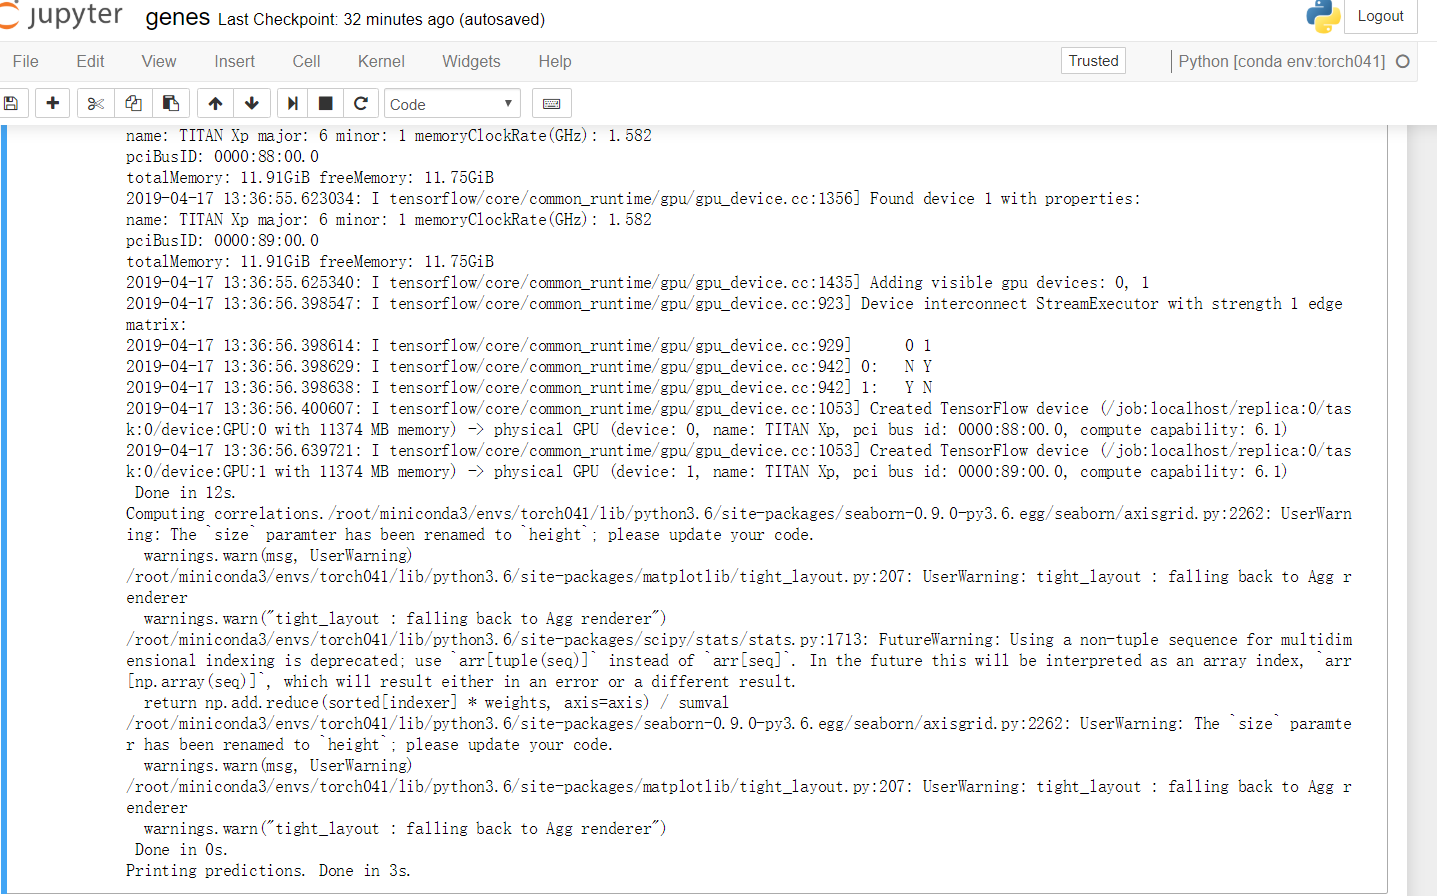Open the Cell menu

306,61
